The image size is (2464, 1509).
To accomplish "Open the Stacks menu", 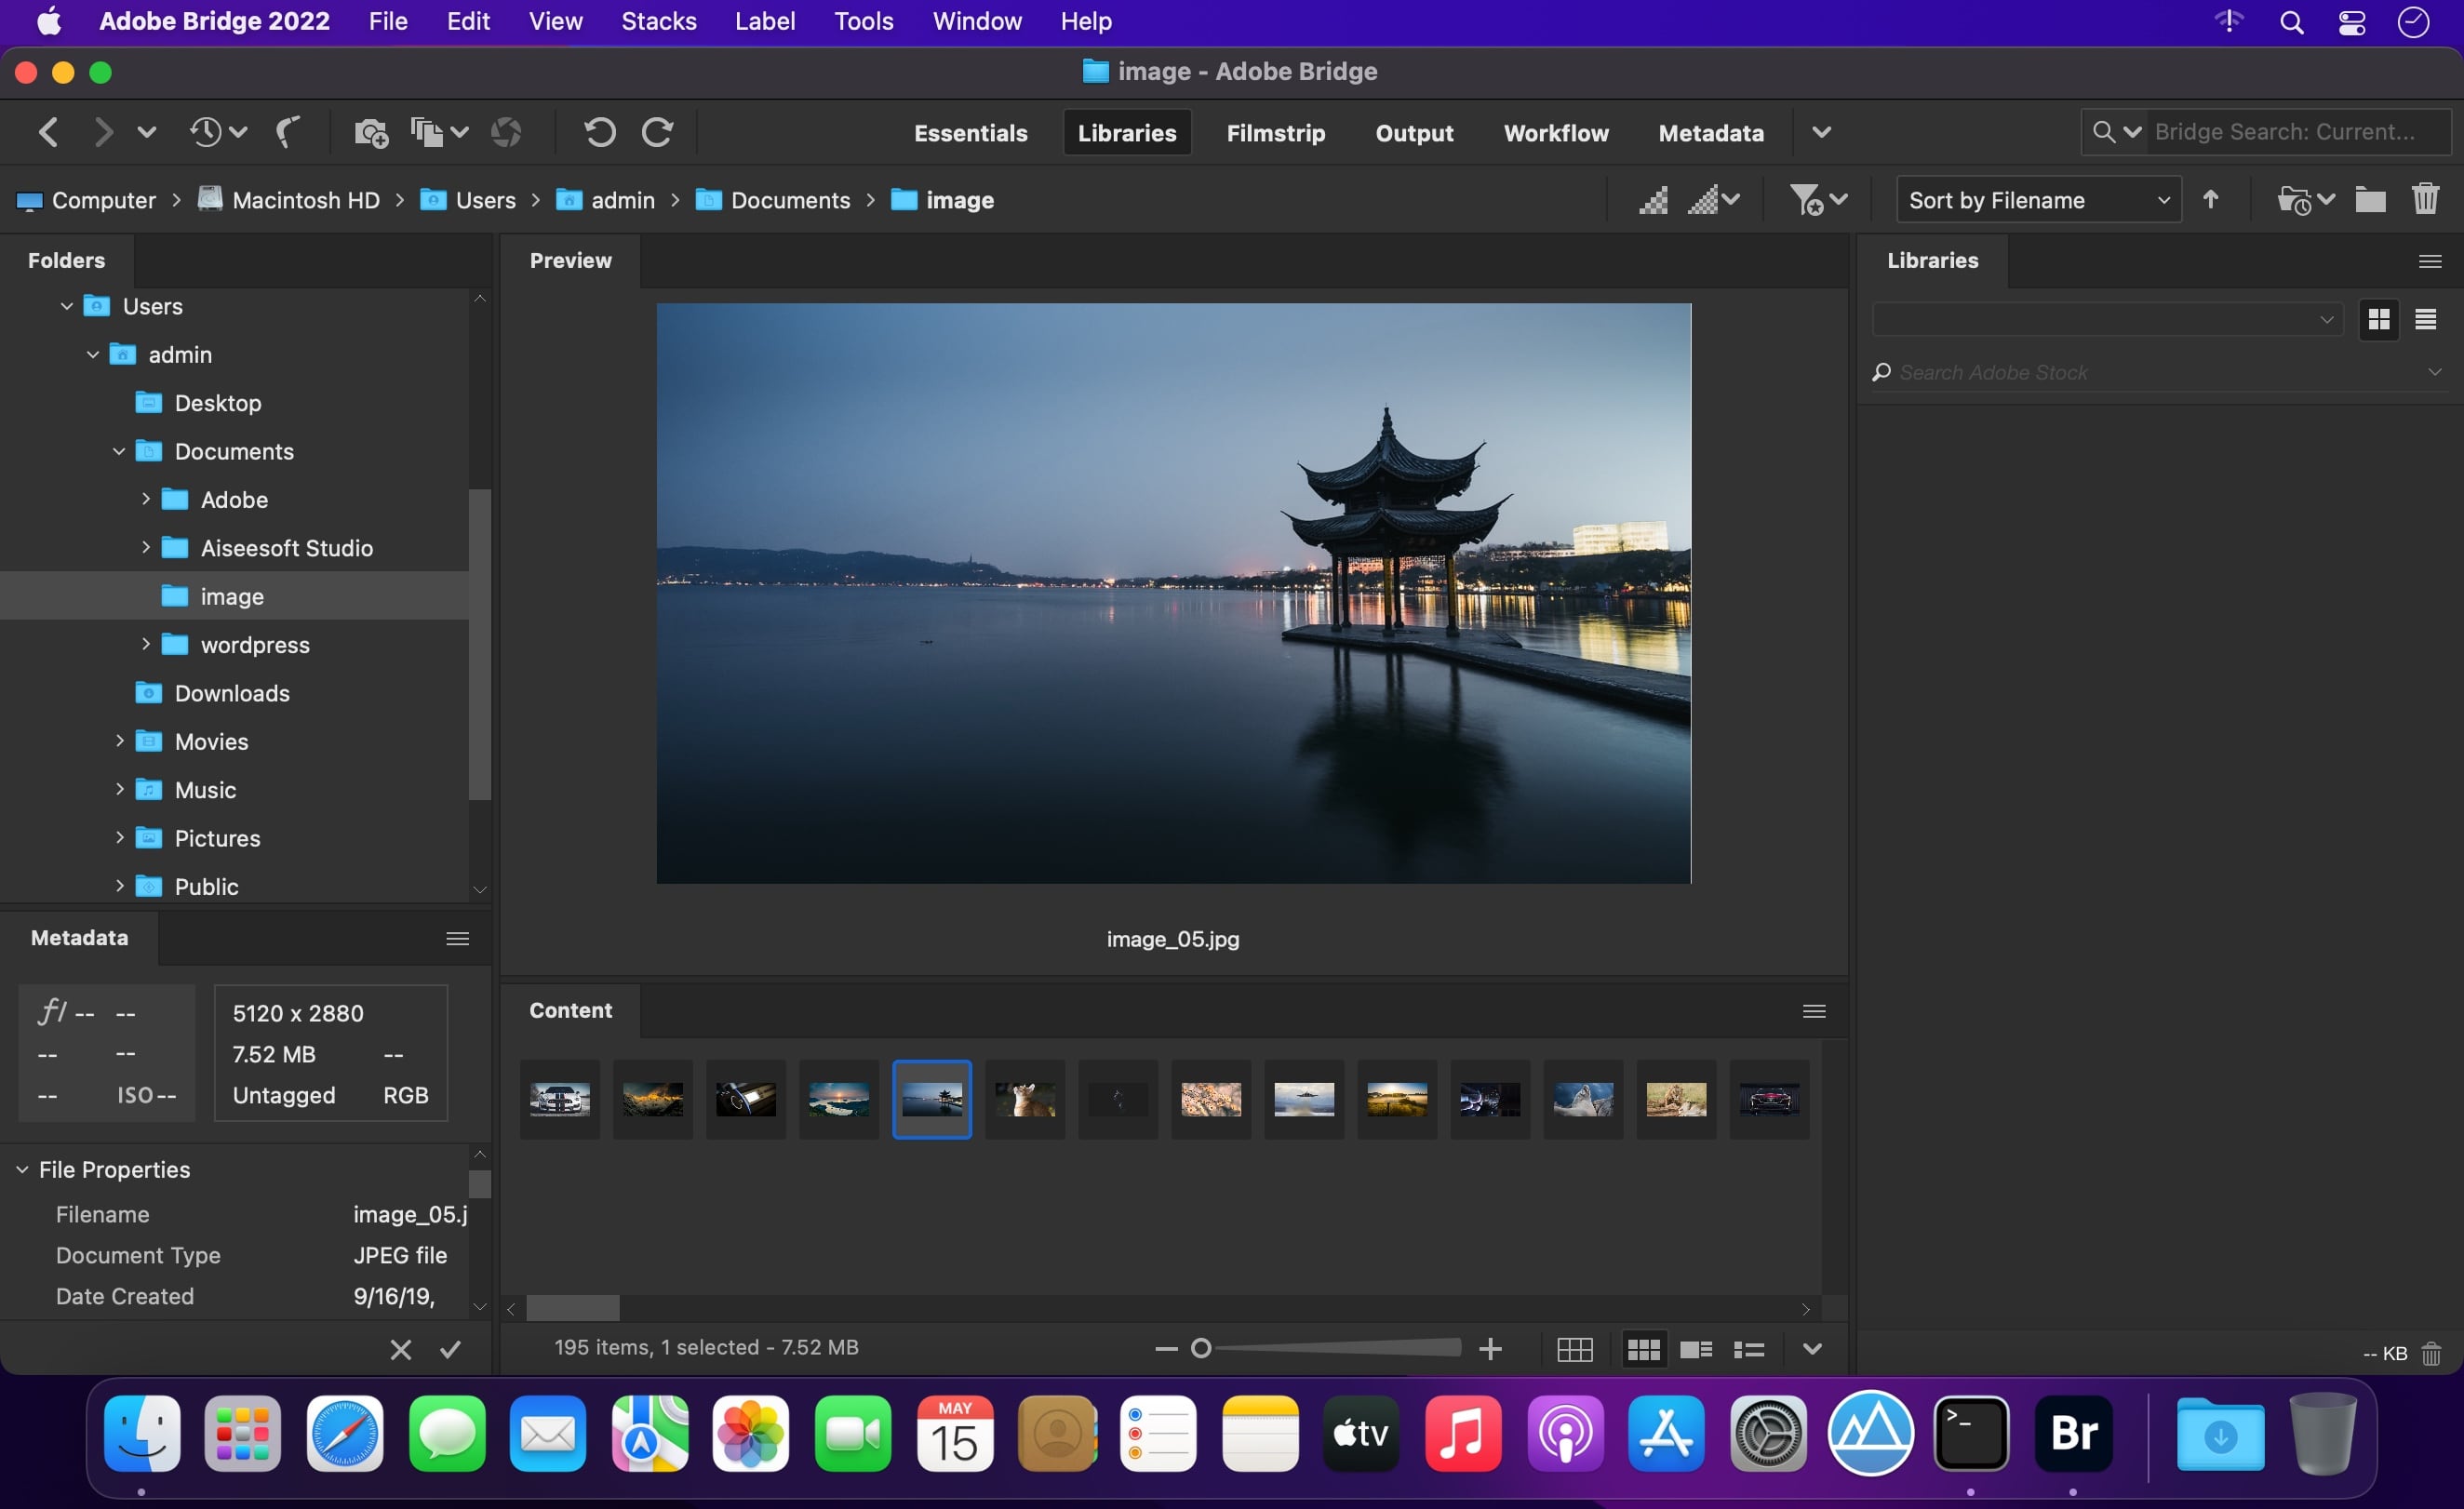I will tap(658, 21).
